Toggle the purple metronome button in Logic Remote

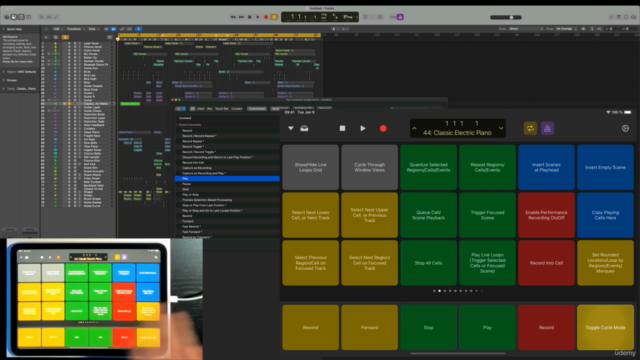547,128
